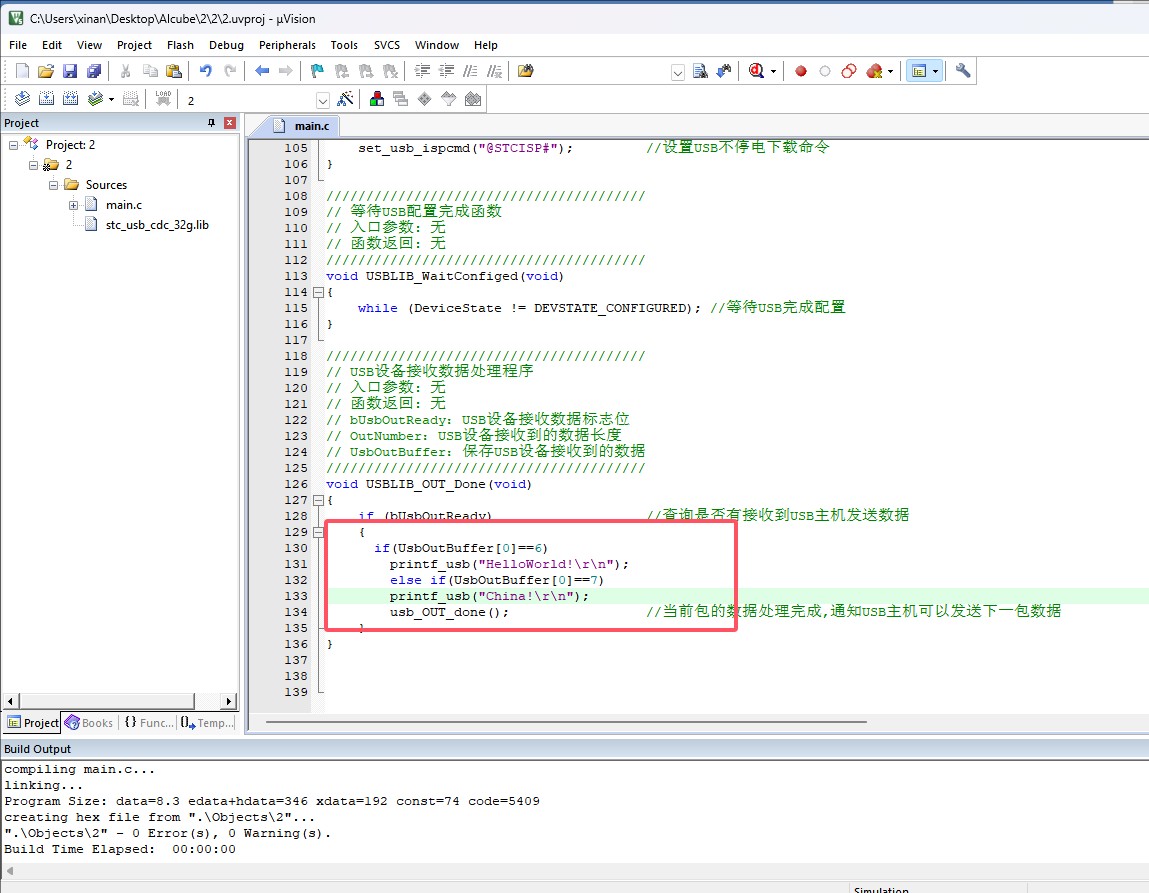Navigate backwards with the blue left arrow
This screenshot has height=893, width=1149.
coord(262,71)
